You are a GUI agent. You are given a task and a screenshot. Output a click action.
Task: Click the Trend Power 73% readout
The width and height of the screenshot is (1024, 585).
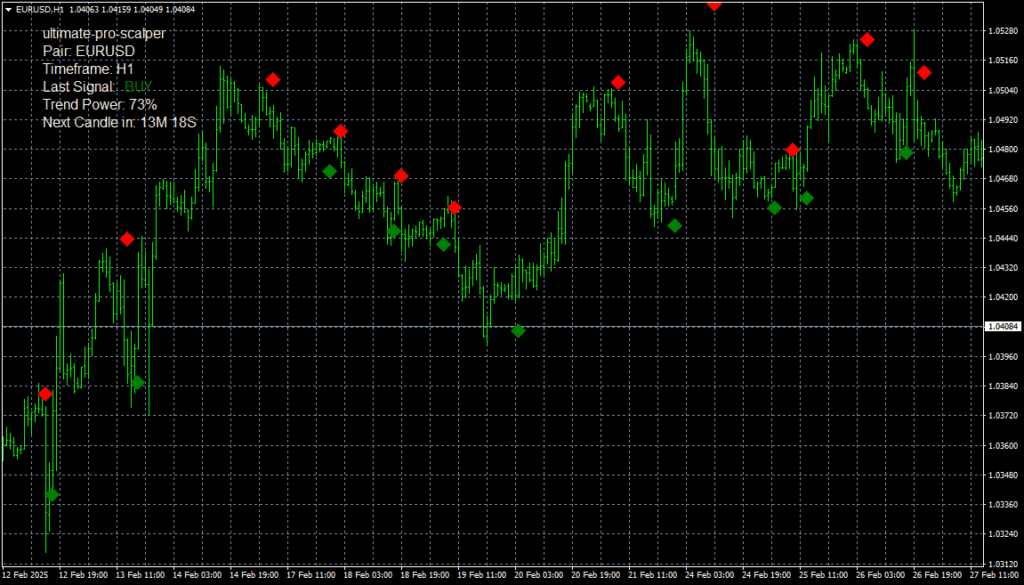click(x=99, y=105)
